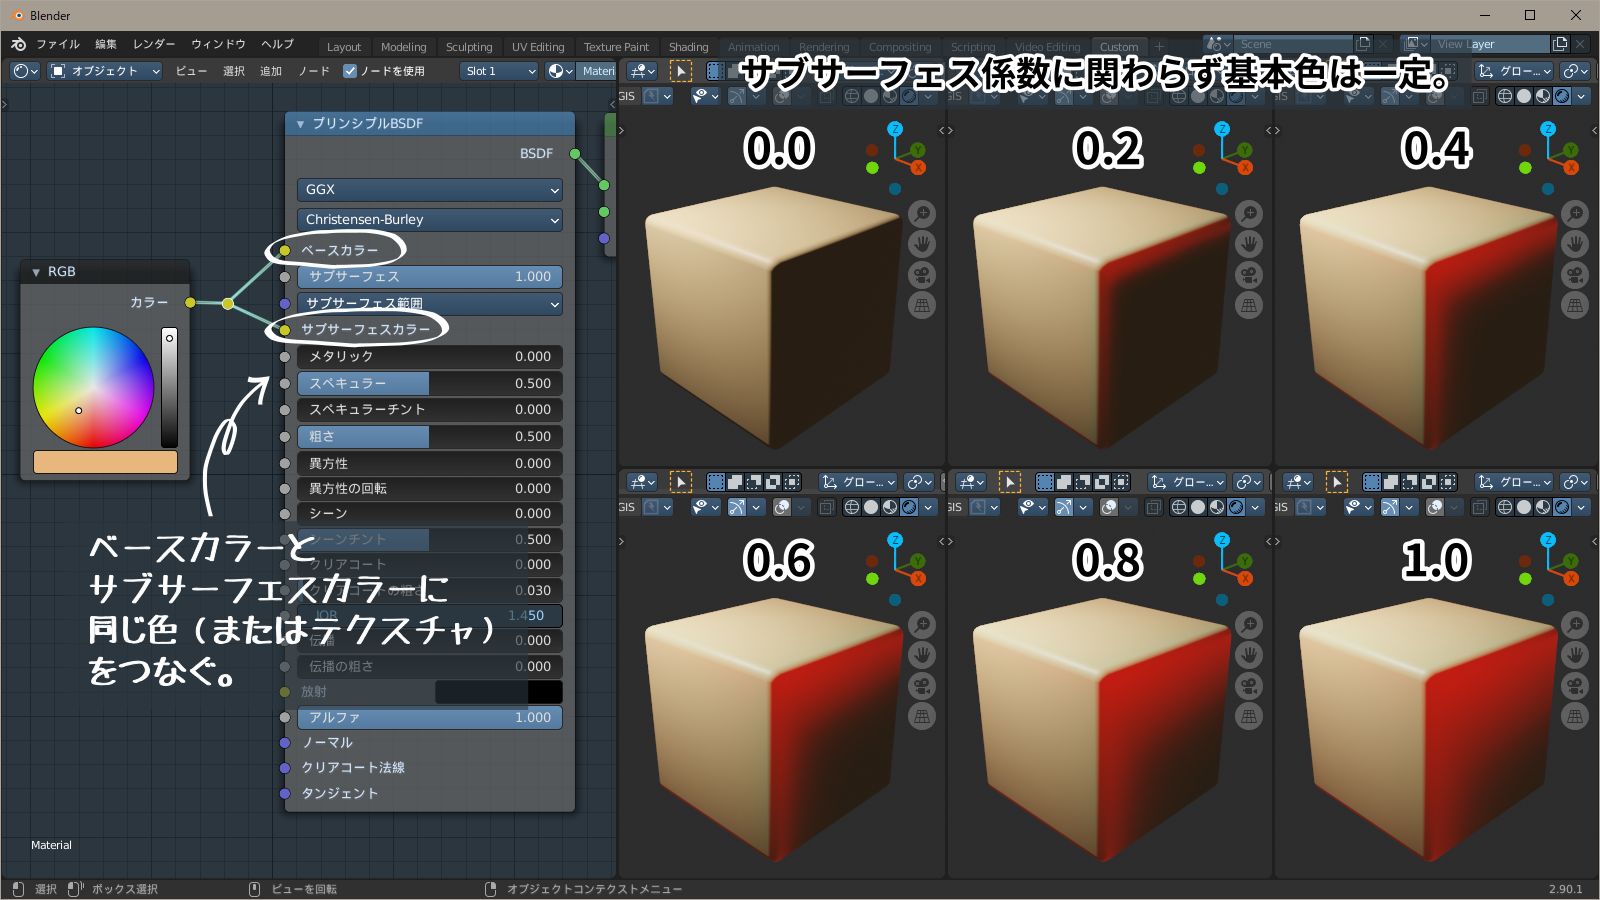Select box tool icon in 0.6 viewport header

pos(681,482)
